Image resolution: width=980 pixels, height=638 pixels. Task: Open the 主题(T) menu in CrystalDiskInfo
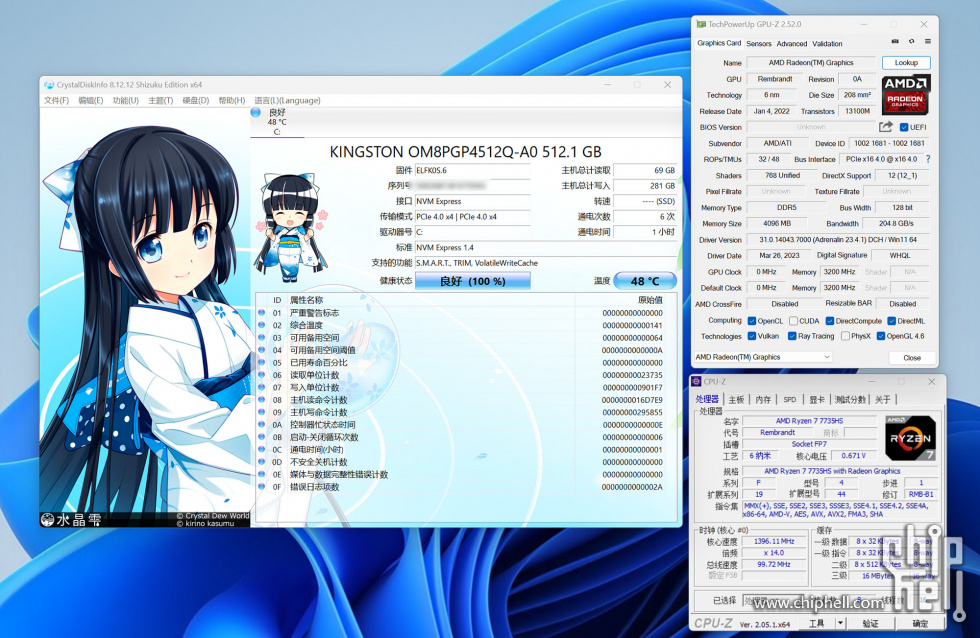point(161,101)
